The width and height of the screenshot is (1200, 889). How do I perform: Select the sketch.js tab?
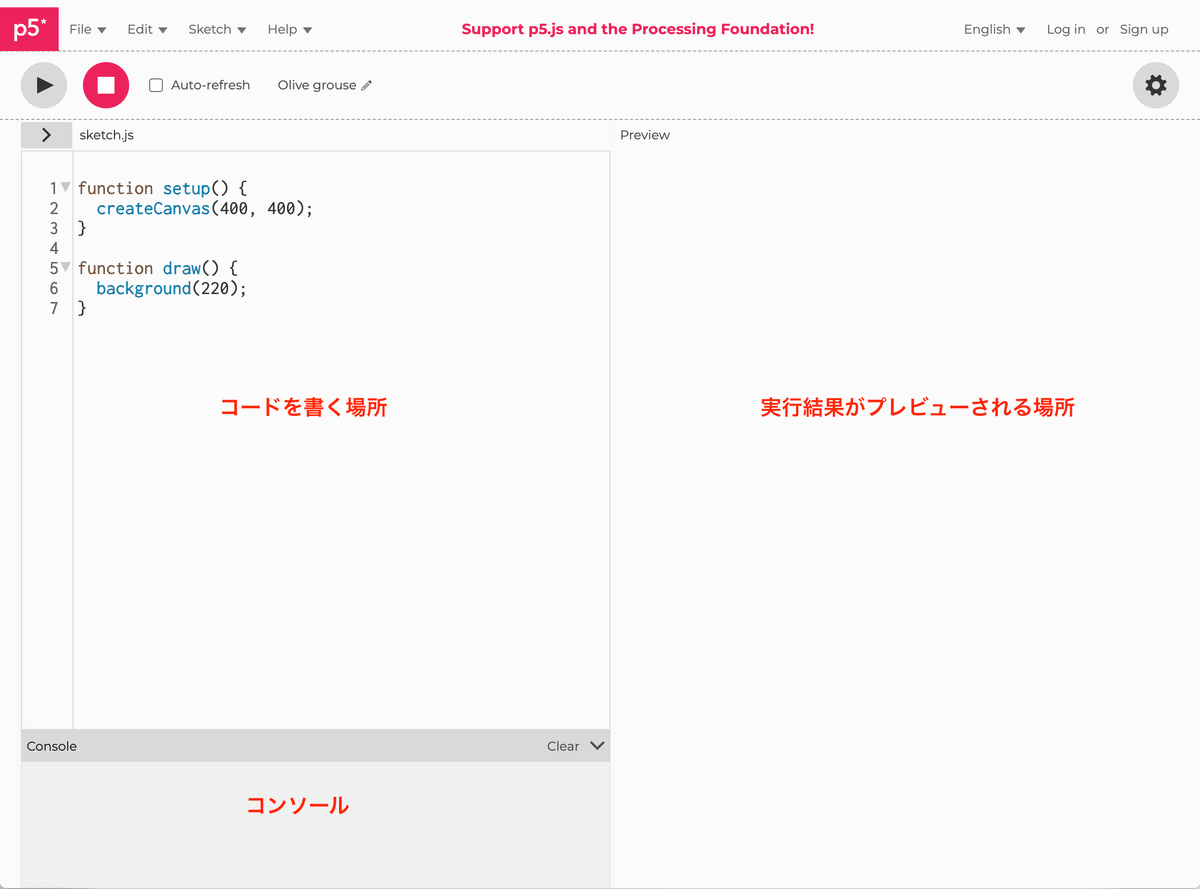click(x=106, y=134)
